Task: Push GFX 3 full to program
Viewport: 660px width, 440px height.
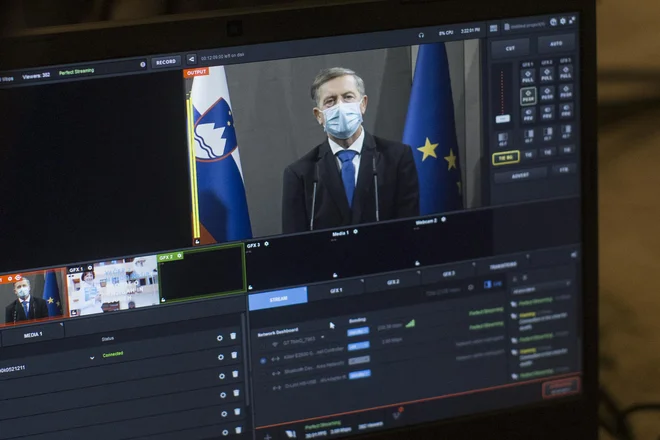Action: click(x=565, y=72)
